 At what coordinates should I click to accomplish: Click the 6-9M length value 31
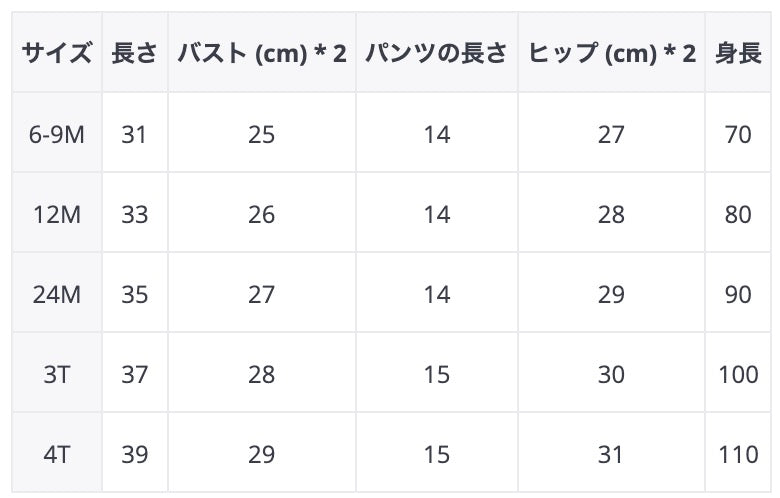pos(134,134)
